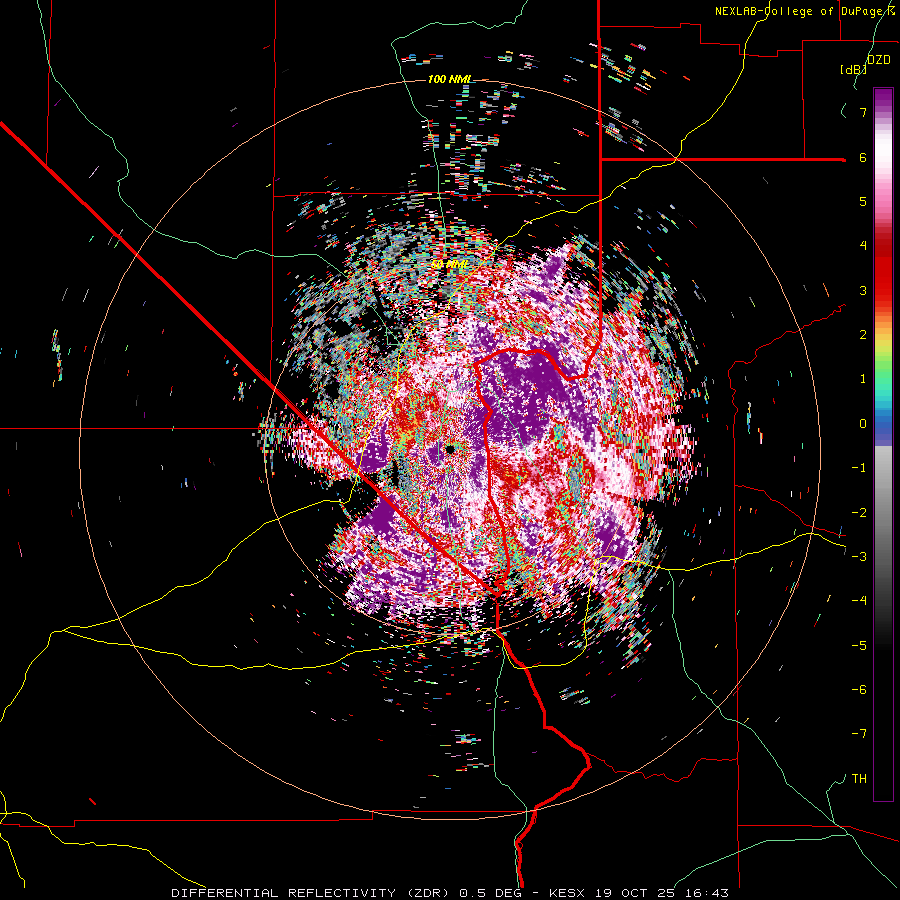The width and height of the screenshot is (900, 900).
Task: Click the scale value -4
Action: [859, 601]
